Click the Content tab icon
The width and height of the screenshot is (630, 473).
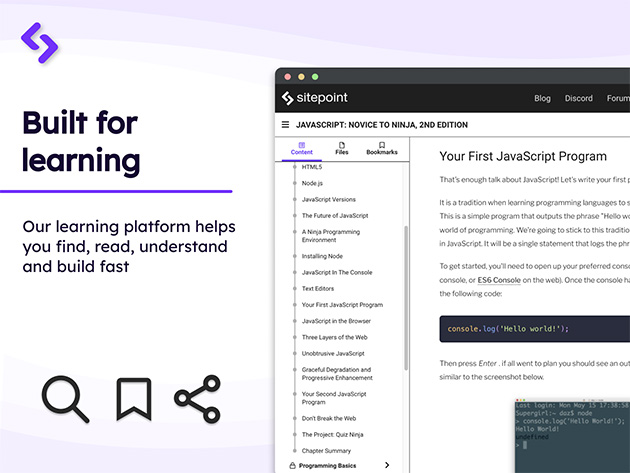302,145
